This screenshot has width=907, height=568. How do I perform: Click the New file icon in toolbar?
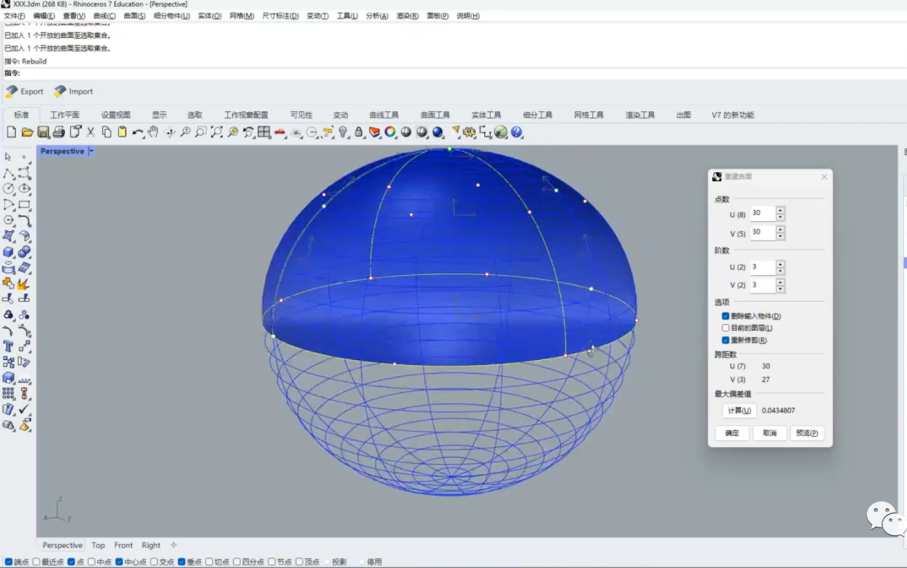coord(11,132)
